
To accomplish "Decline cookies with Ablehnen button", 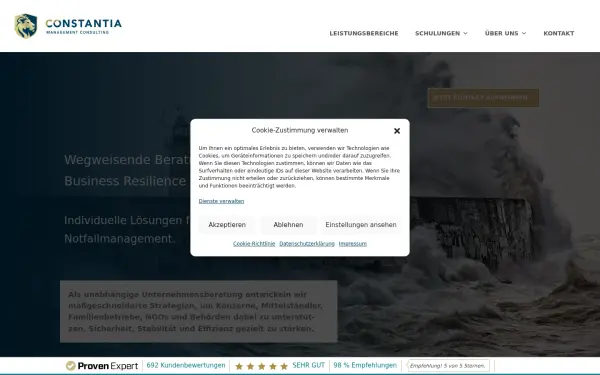I will pos(288,225).
